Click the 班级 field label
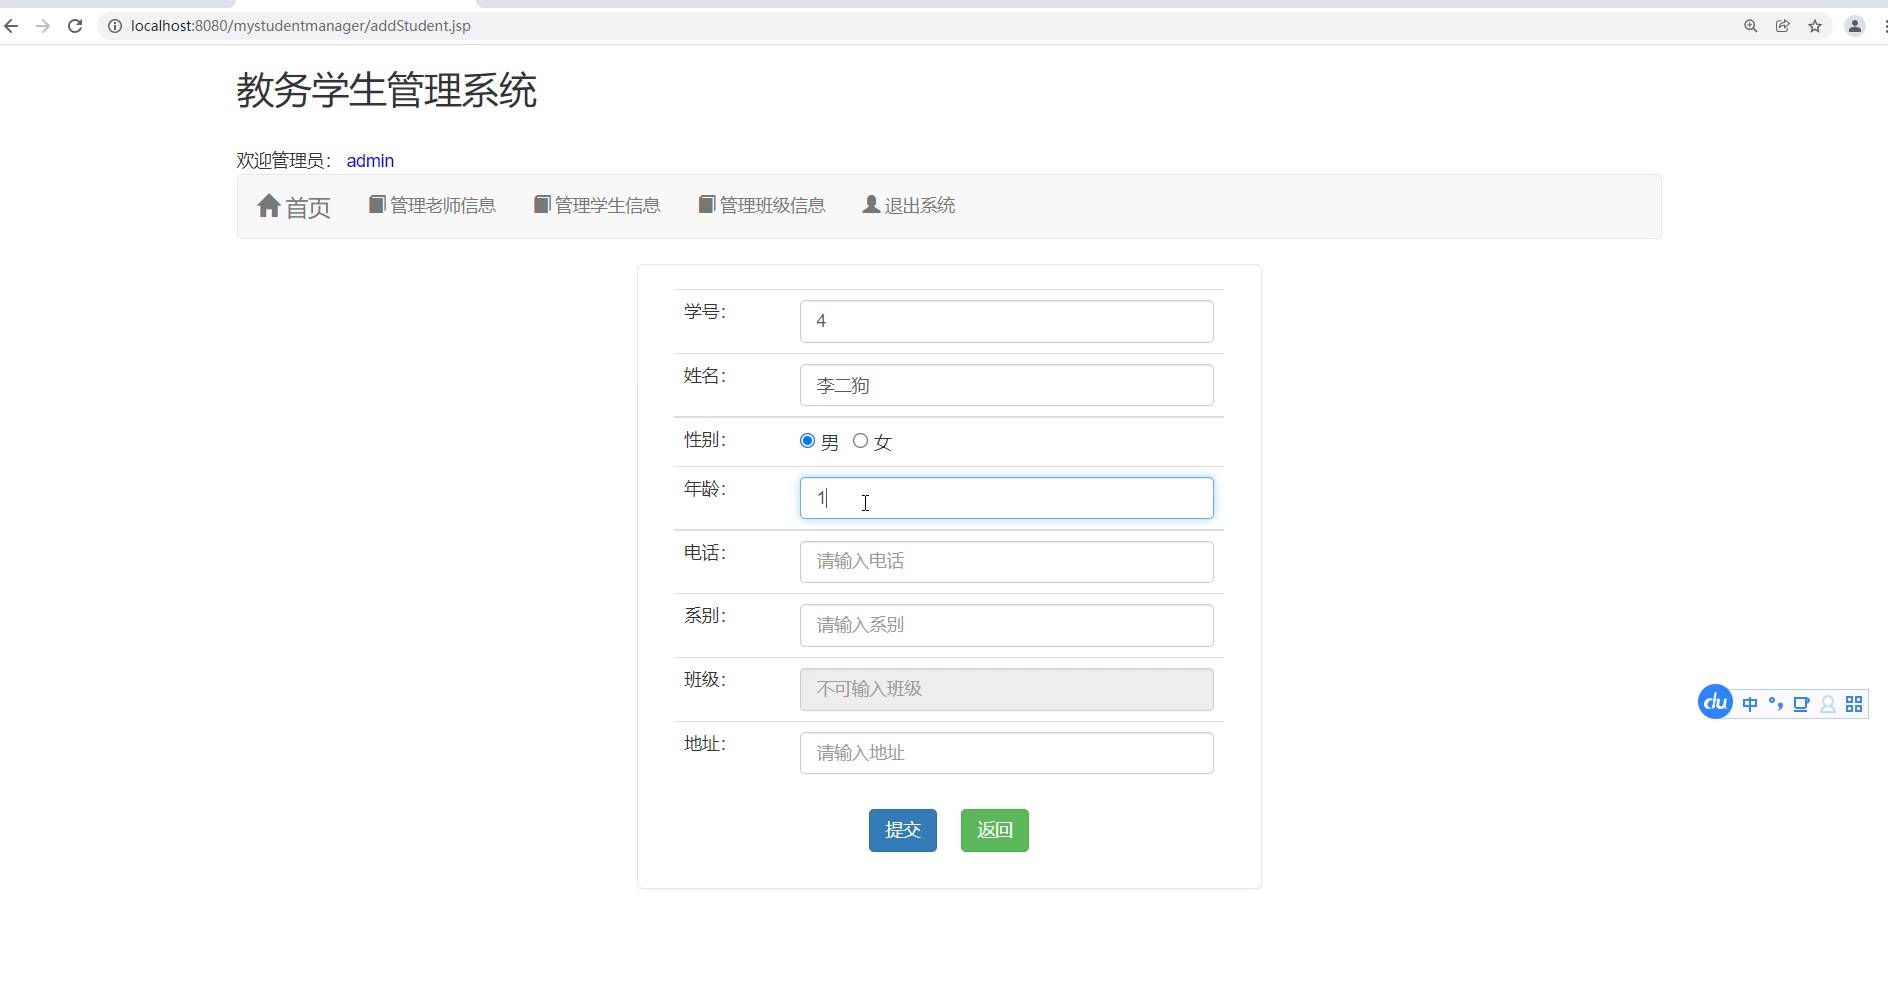The image size is (1888, 1000). (705, 680)
